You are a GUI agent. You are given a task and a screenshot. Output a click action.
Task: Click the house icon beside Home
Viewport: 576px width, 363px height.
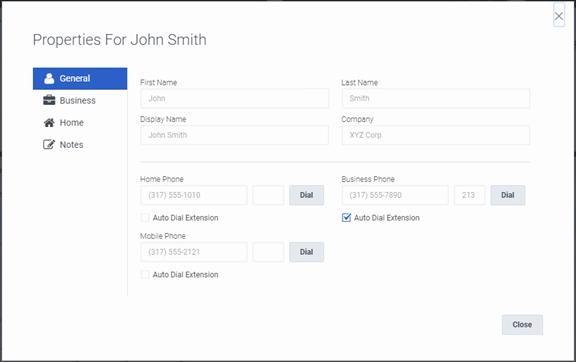(49, 122)
